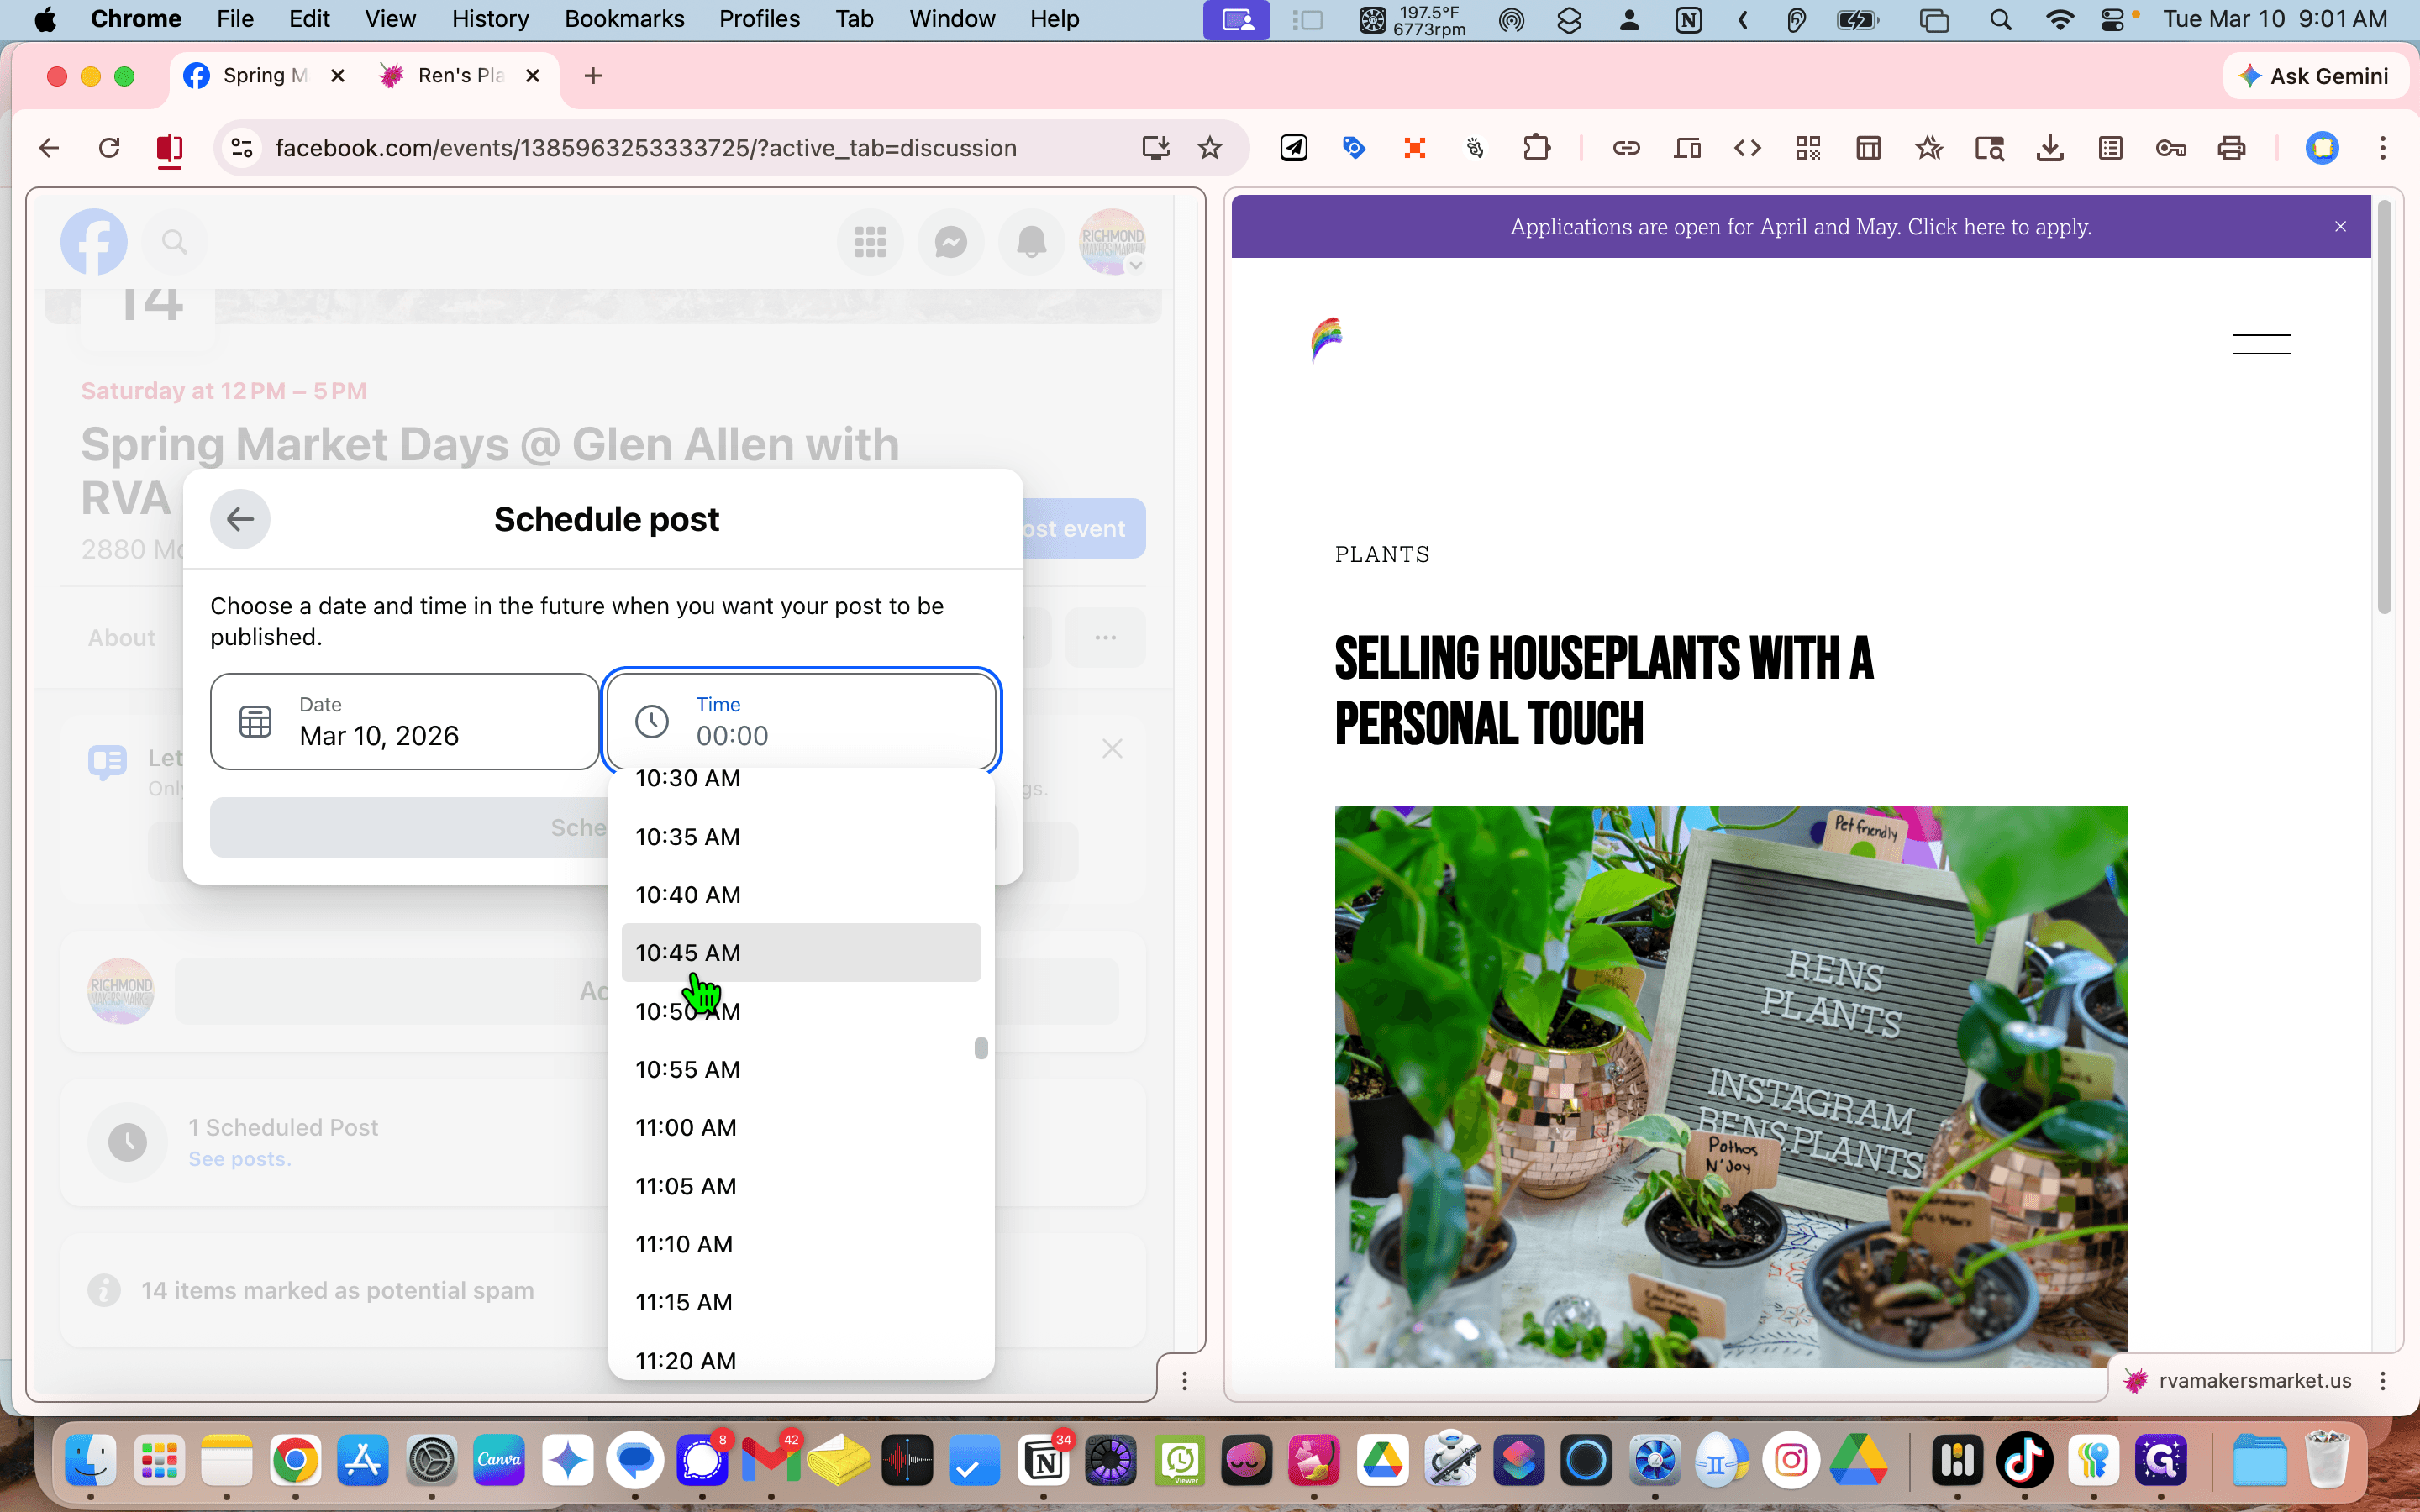Click the downloads toolbar icon
2420x1512 pixels.
[2050, 148]
